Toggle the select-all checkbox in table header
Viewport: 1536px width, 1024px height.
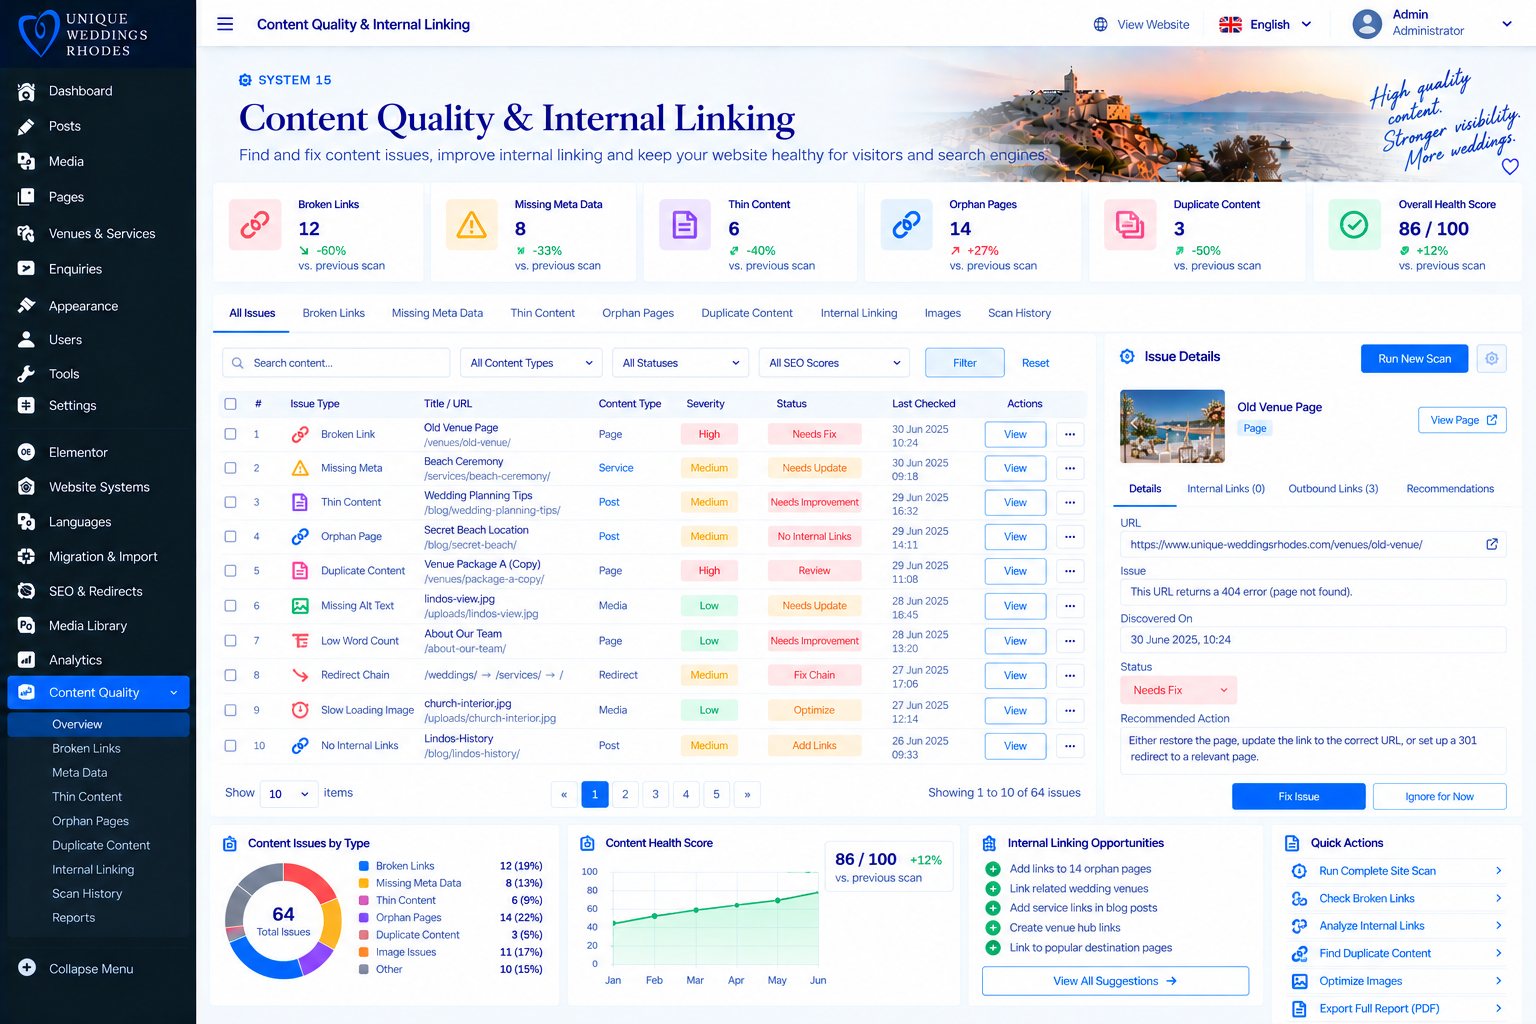point(231,404)
